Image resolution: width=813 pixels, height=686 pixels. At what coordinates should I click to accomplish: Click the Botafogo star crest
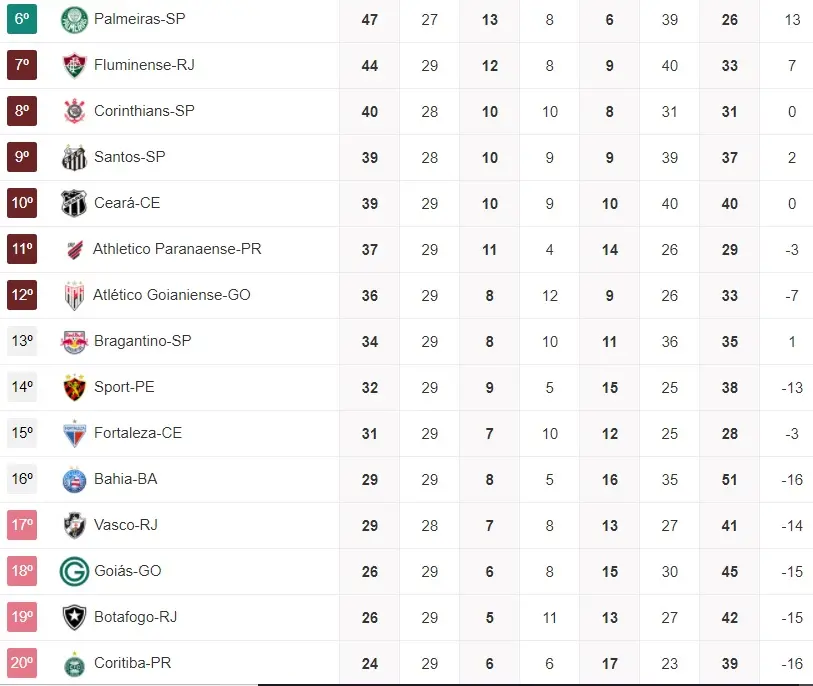pos(74,617)
